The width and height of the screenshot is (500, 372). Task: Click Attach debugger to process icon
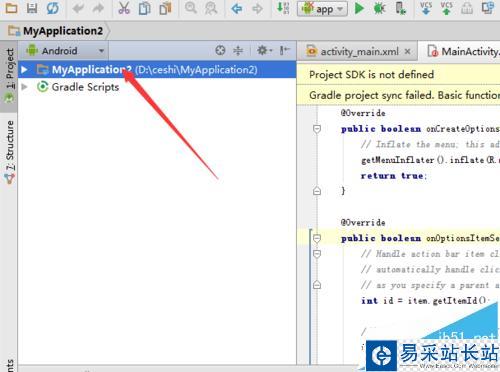click(x=400, y=8)
